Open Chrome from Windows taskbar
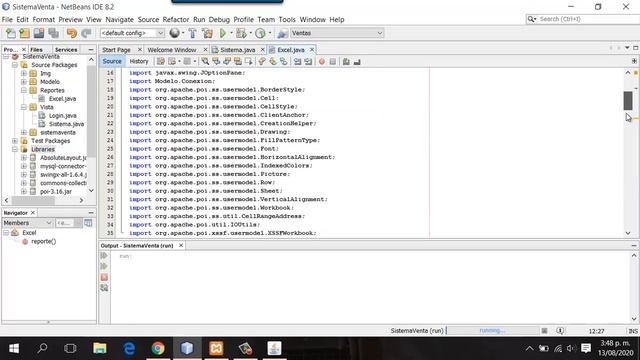 click(x=158, y=348)
